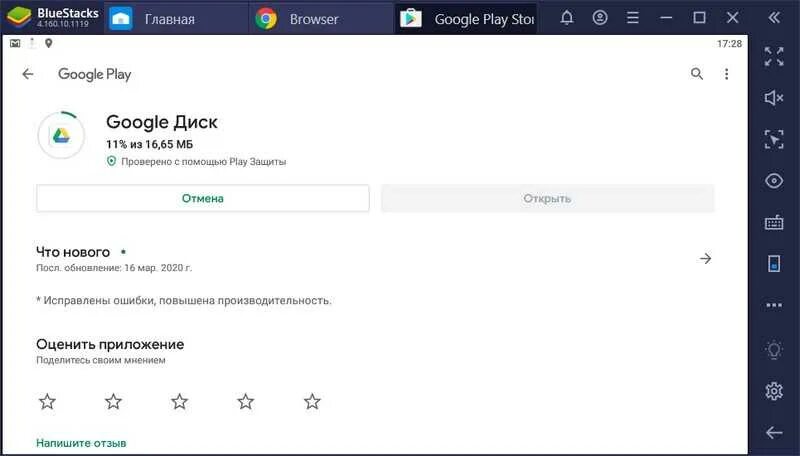The image size is (800, 456).
Task: Click the Открыть button
Action: 547,198
